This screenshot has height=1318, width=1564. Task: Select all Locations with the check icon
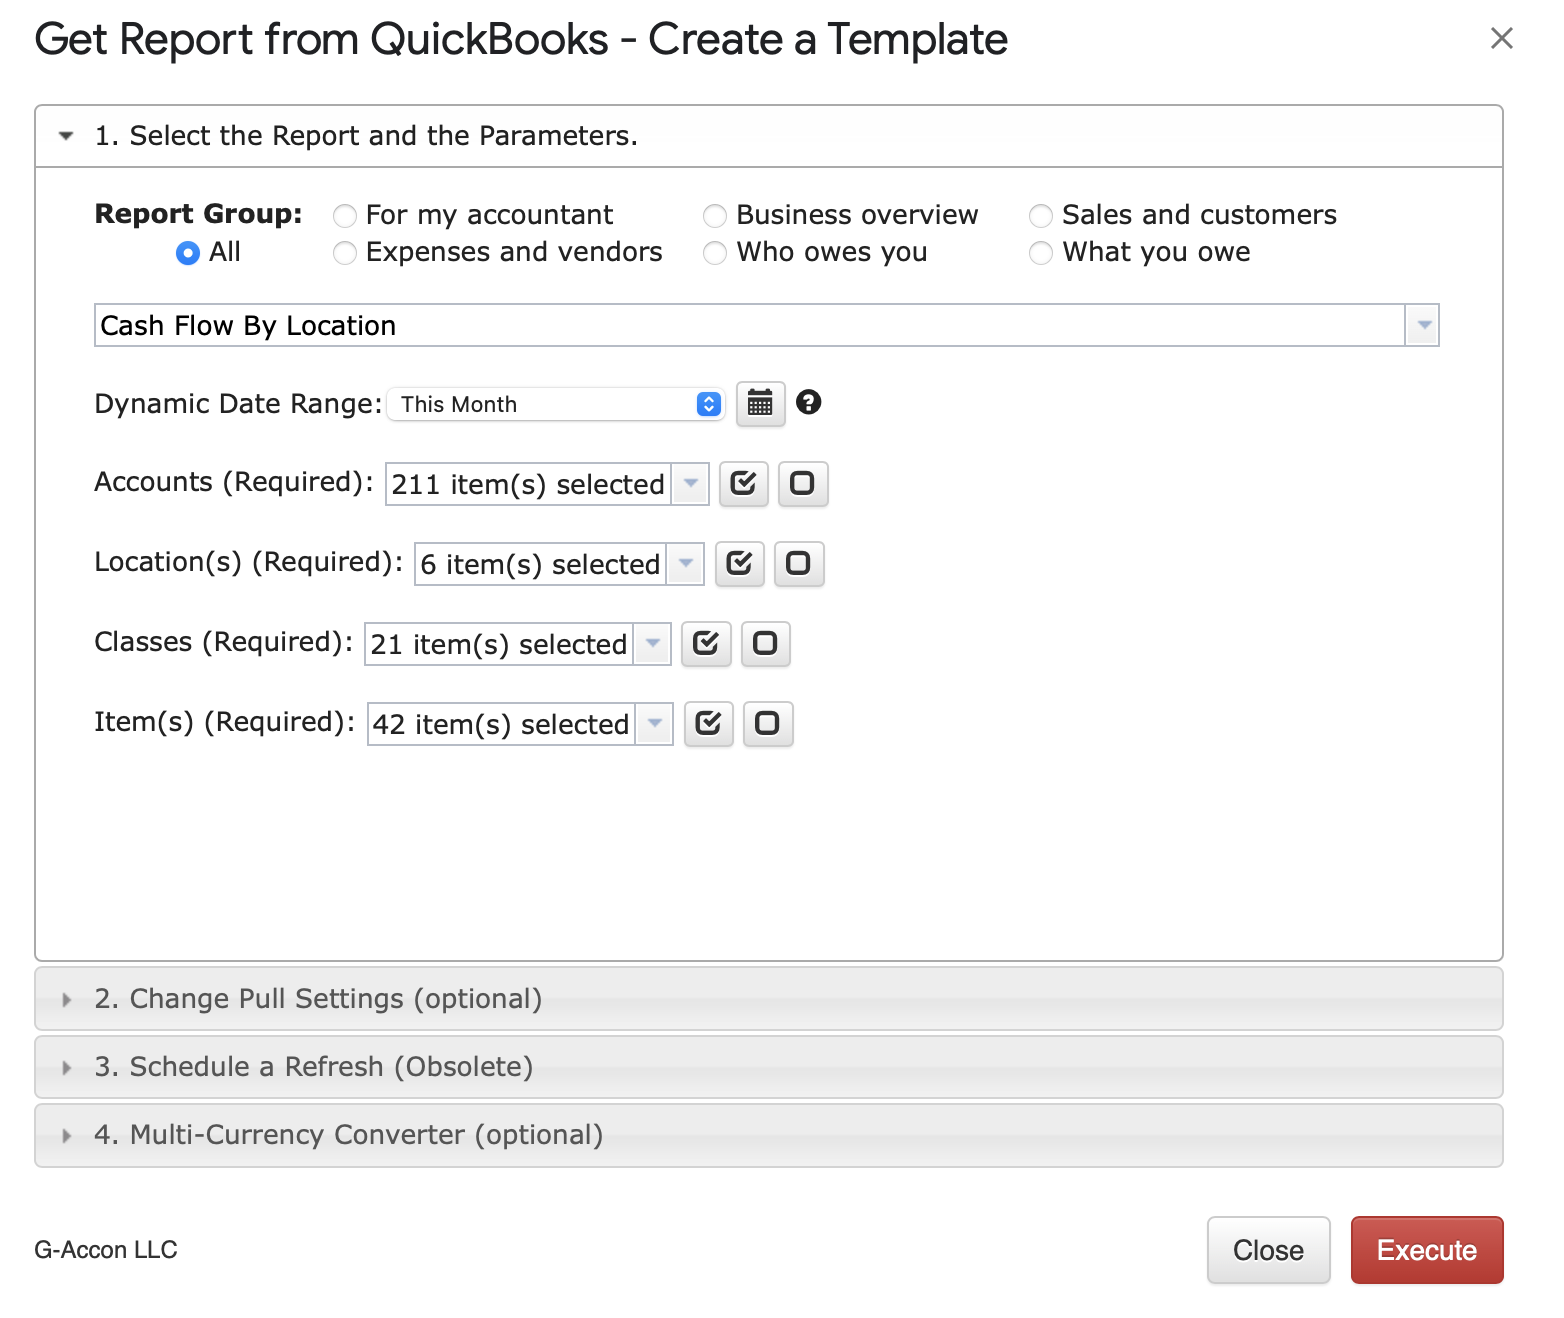click(739, 564)
